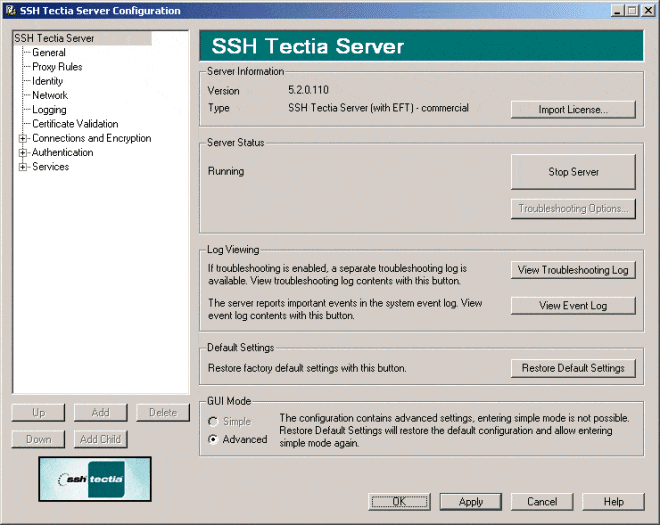
Task: Click the Running server status text
Action: pyautogui.click(x=226, y=171)
